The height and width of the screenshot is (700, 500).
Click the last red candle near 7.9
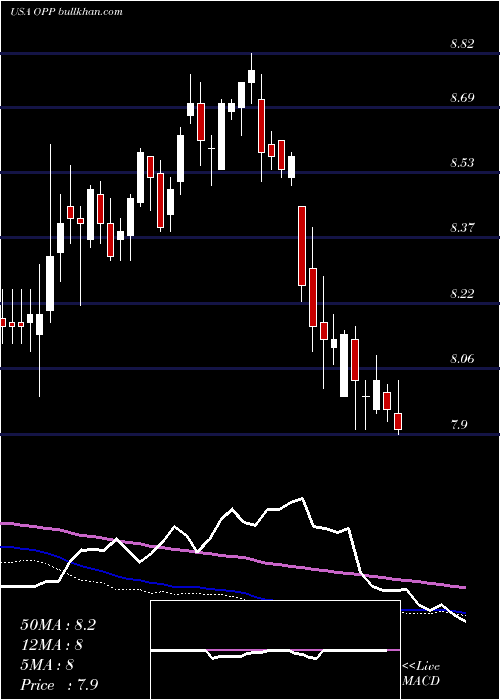click(398, 421)
